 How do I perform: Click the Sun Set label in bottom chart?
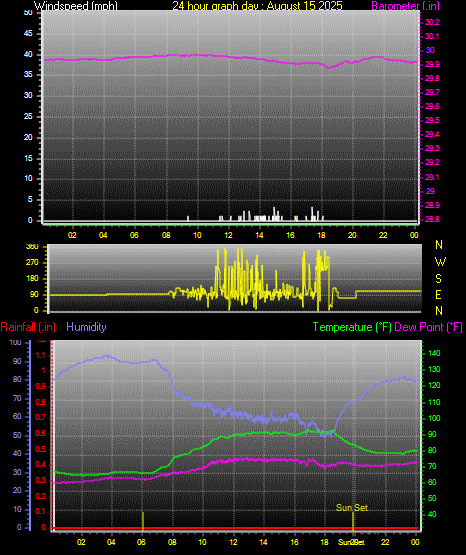[x=352, y=508]
